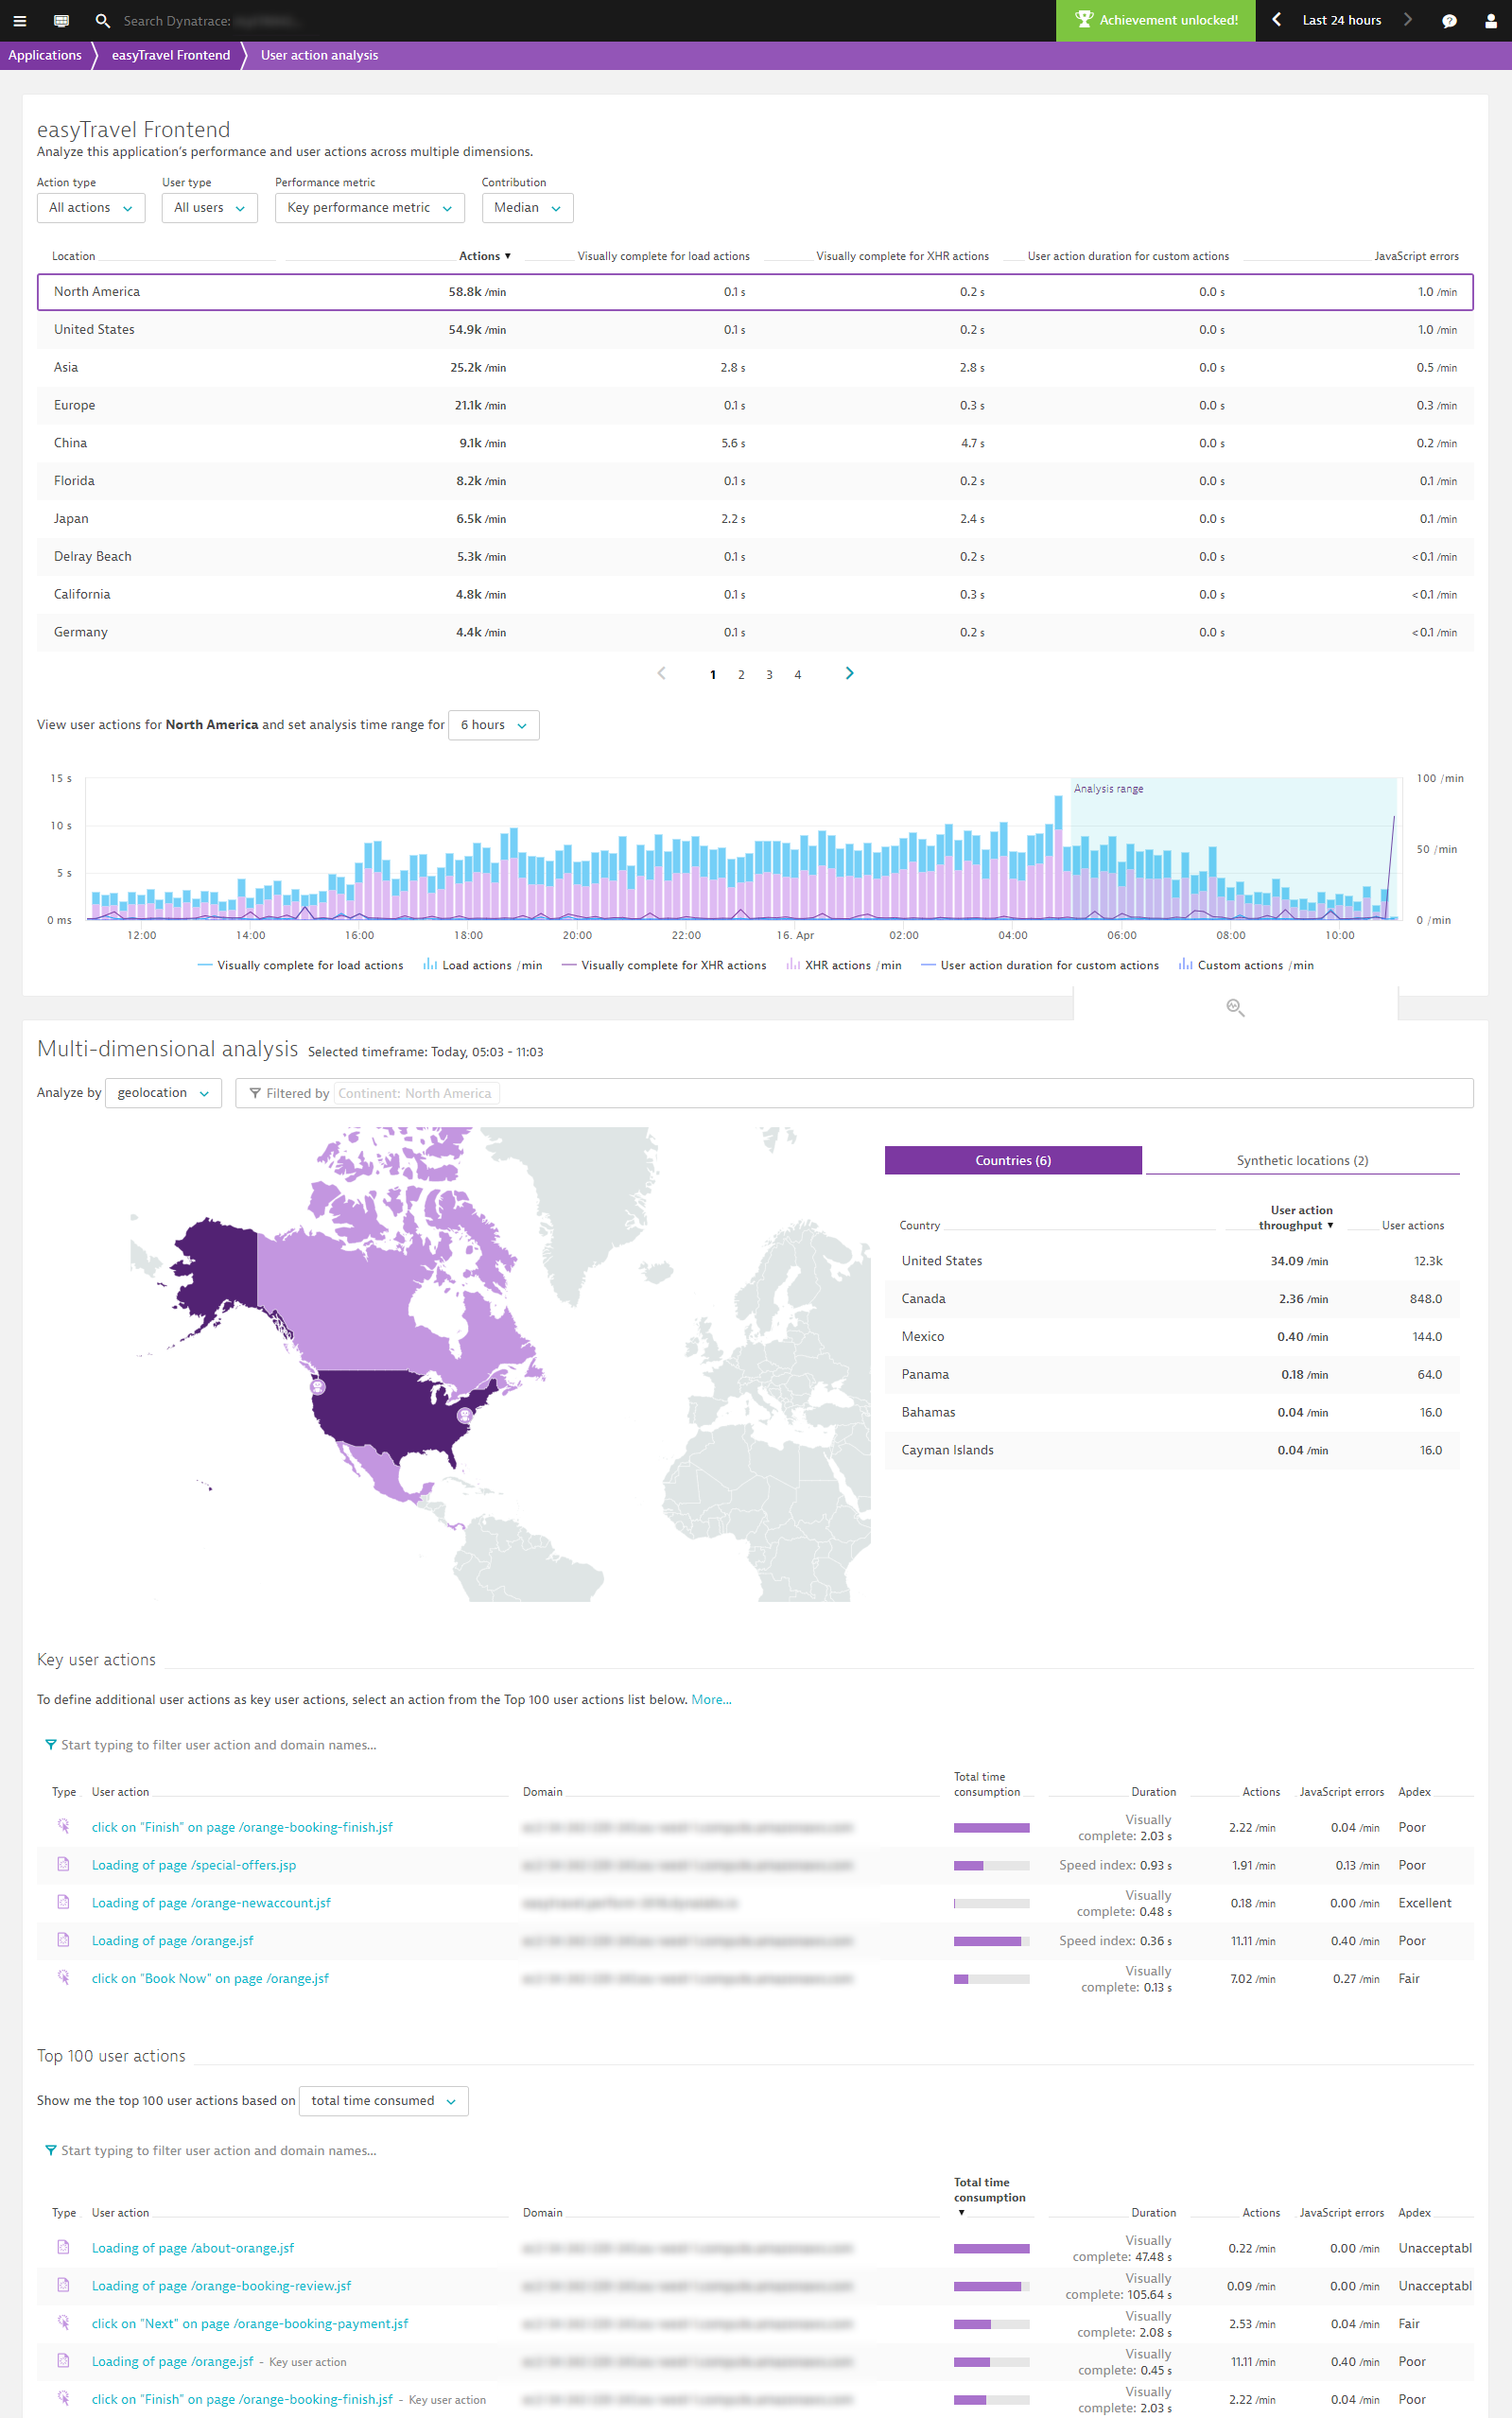Click Last 24 hours timeframe selector
1512x2418 pixels.
point(1341,20)
